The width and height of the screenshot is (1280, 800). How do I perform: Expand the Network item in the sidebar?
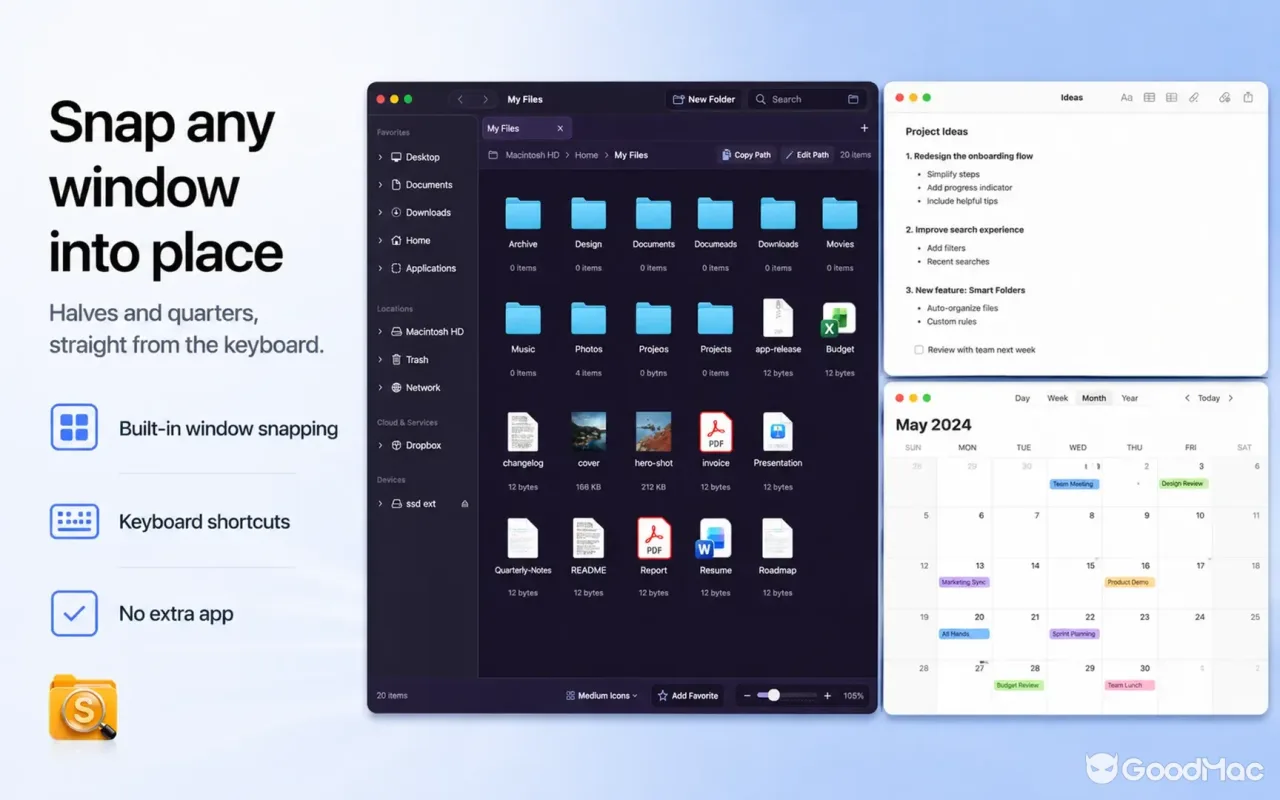(x=381, y=388)
